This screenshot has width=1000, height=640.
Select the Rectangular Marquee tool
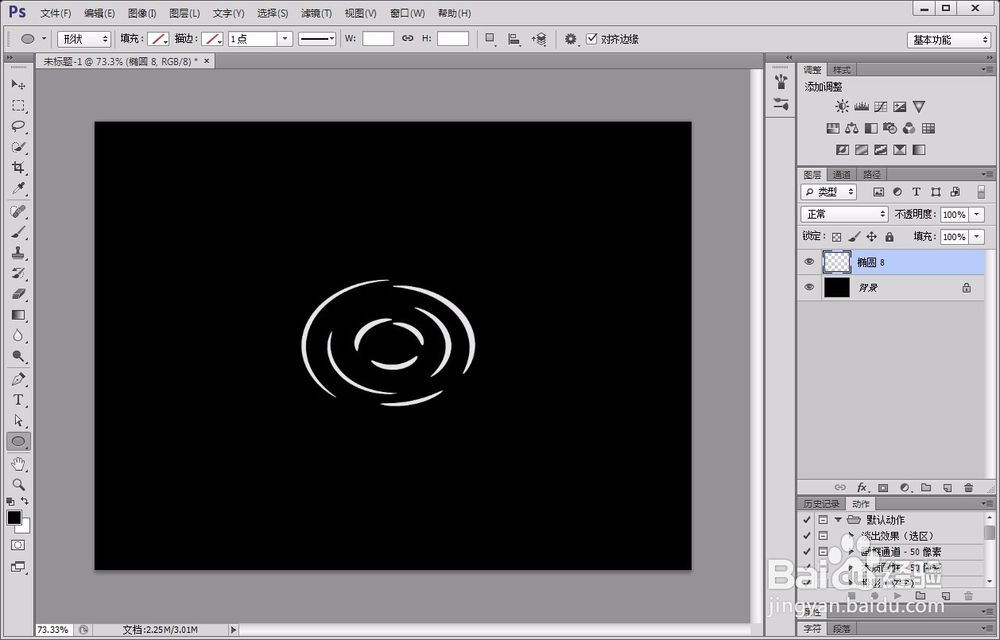[x=18, y=105]
